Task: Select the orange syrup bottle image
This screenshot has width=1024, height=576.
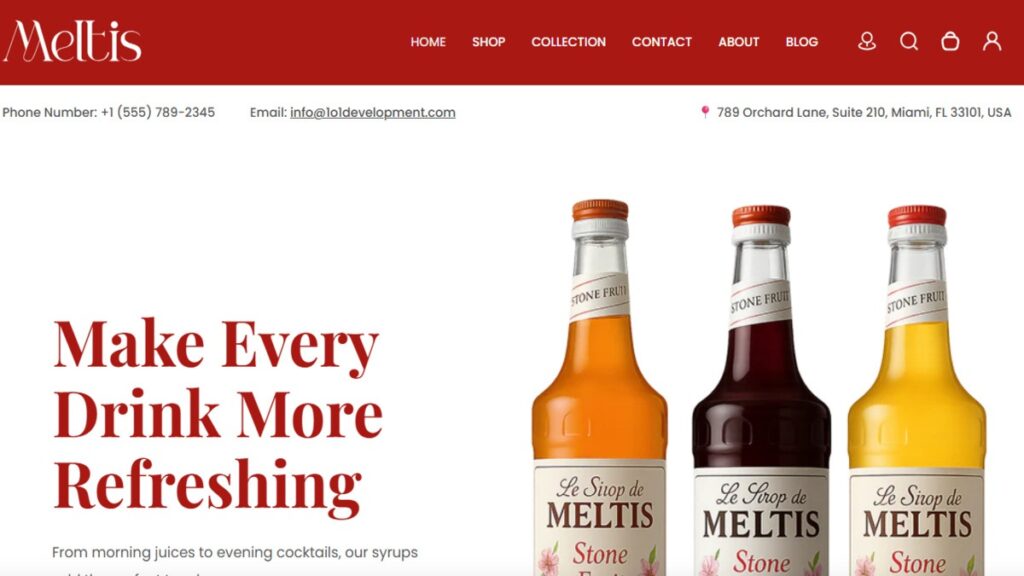Action: pyautogui.click(x=600, y=388)
